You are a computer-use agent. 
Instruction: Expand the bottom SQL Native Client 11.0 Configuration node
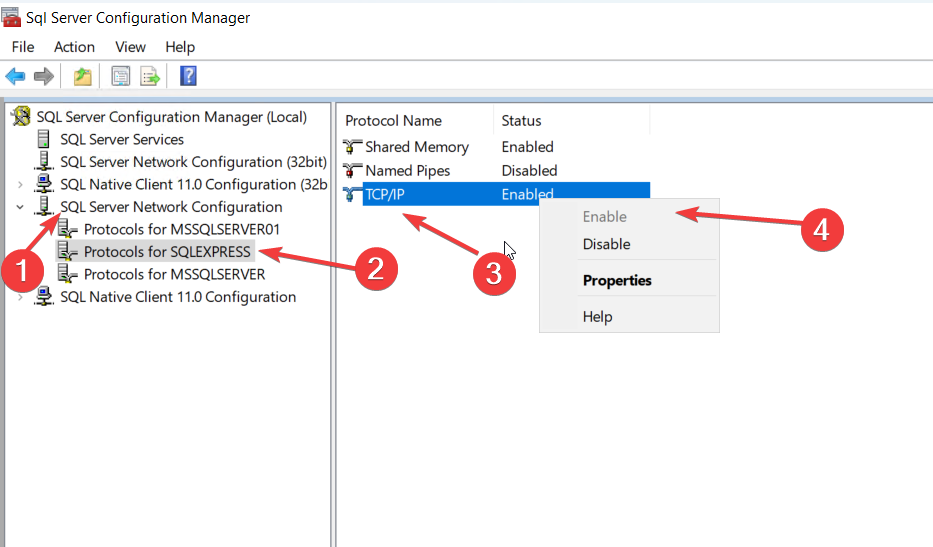click(x=20, y=296)
